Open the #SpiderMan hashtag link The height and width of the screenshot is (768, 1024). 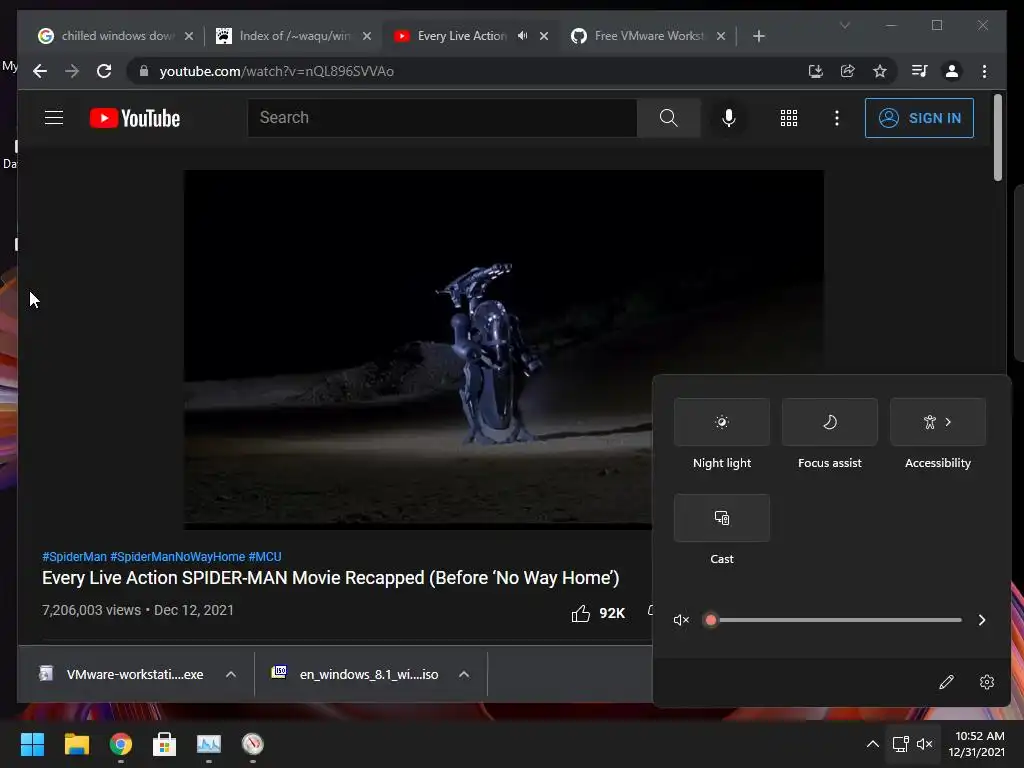click(x=74, y=556)
